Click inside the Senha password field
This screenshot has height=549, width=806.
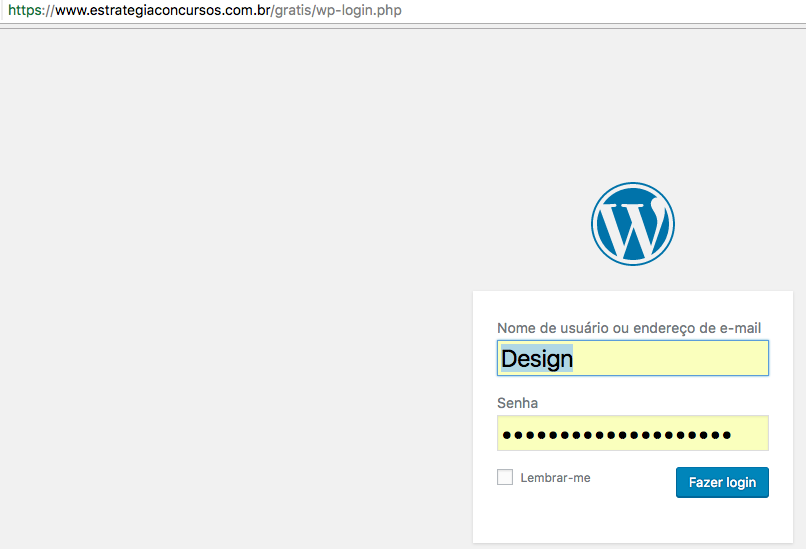coord(633,433)
